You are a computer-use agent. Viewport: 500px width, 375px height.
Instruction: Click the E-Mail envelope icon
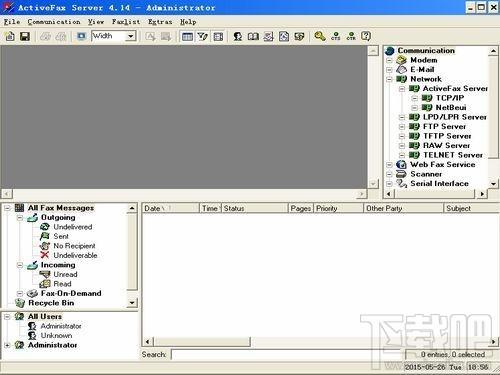click(402, 69)
